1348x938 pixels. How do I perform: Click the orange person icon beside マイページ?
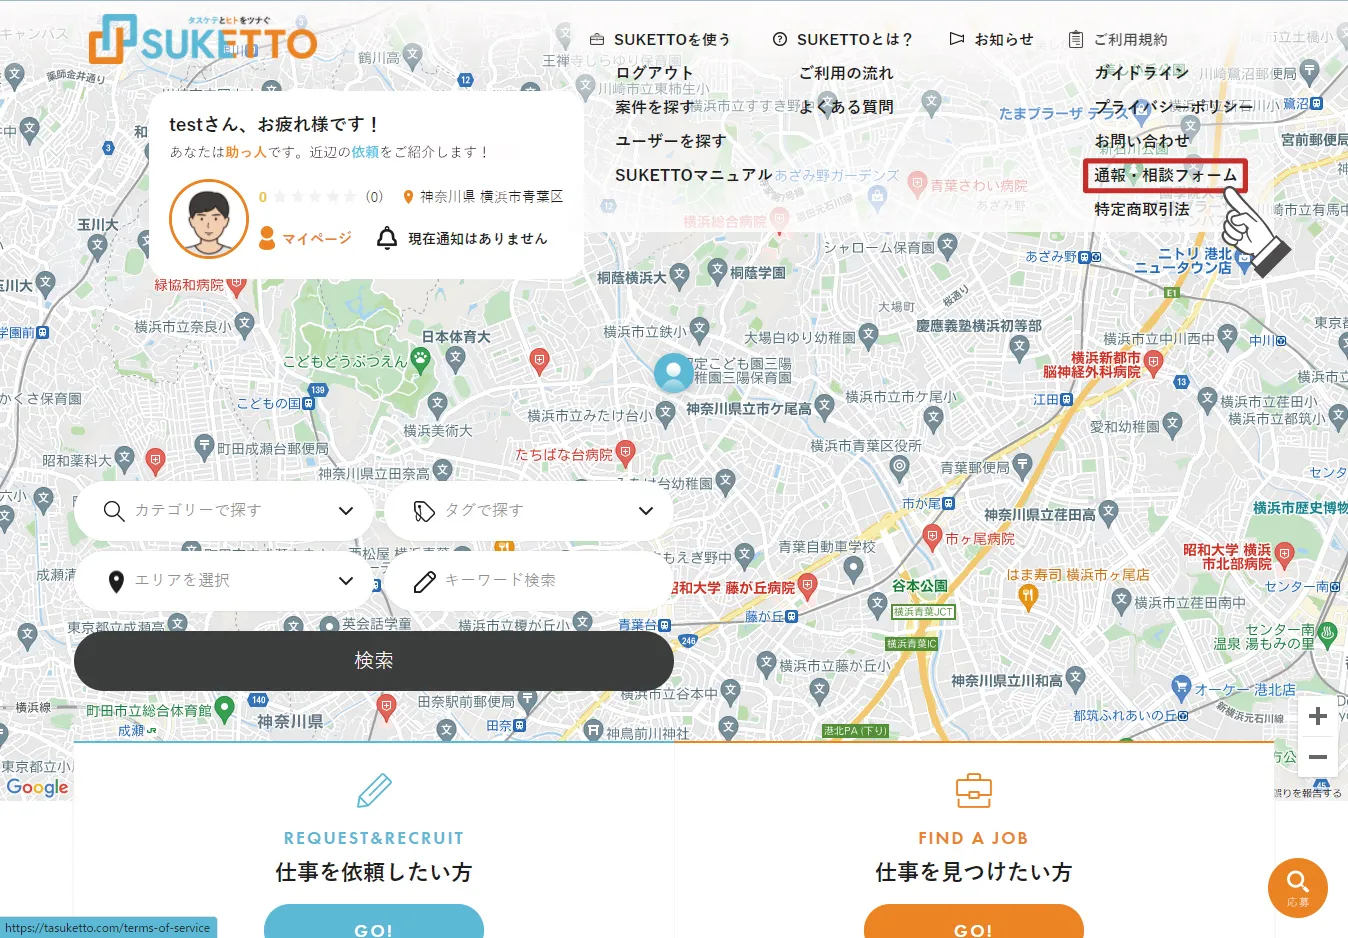(267, 238)
